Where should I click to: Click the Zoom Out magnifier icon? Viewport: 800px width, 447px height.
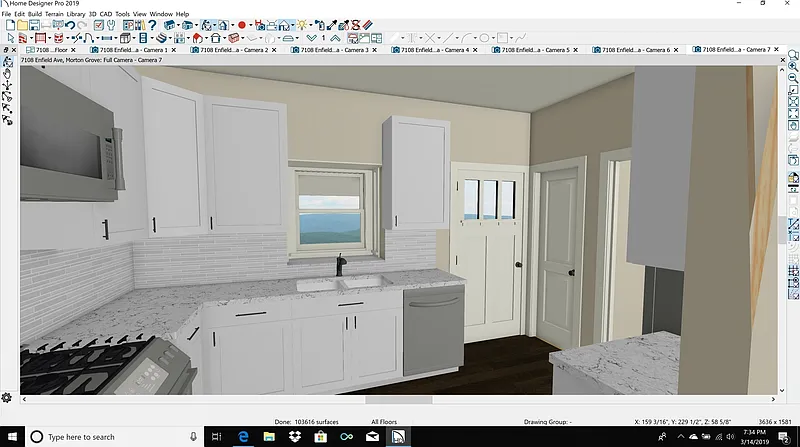(793, 78)
